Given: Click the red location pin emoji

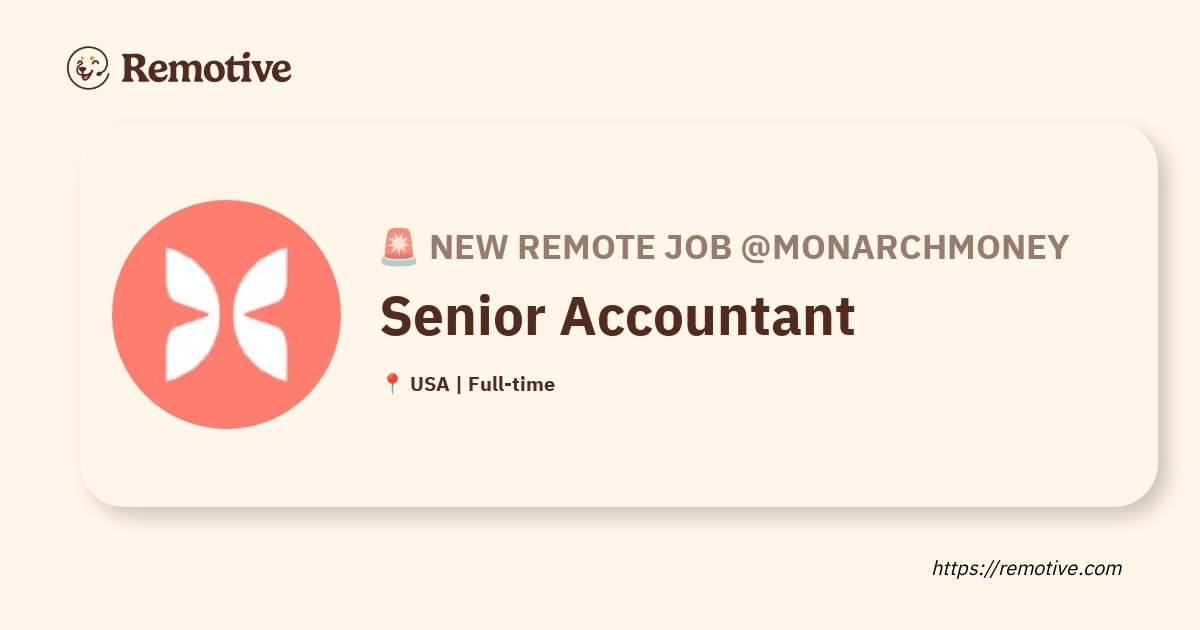Looking at the screenshot, I should pos(392,384).
